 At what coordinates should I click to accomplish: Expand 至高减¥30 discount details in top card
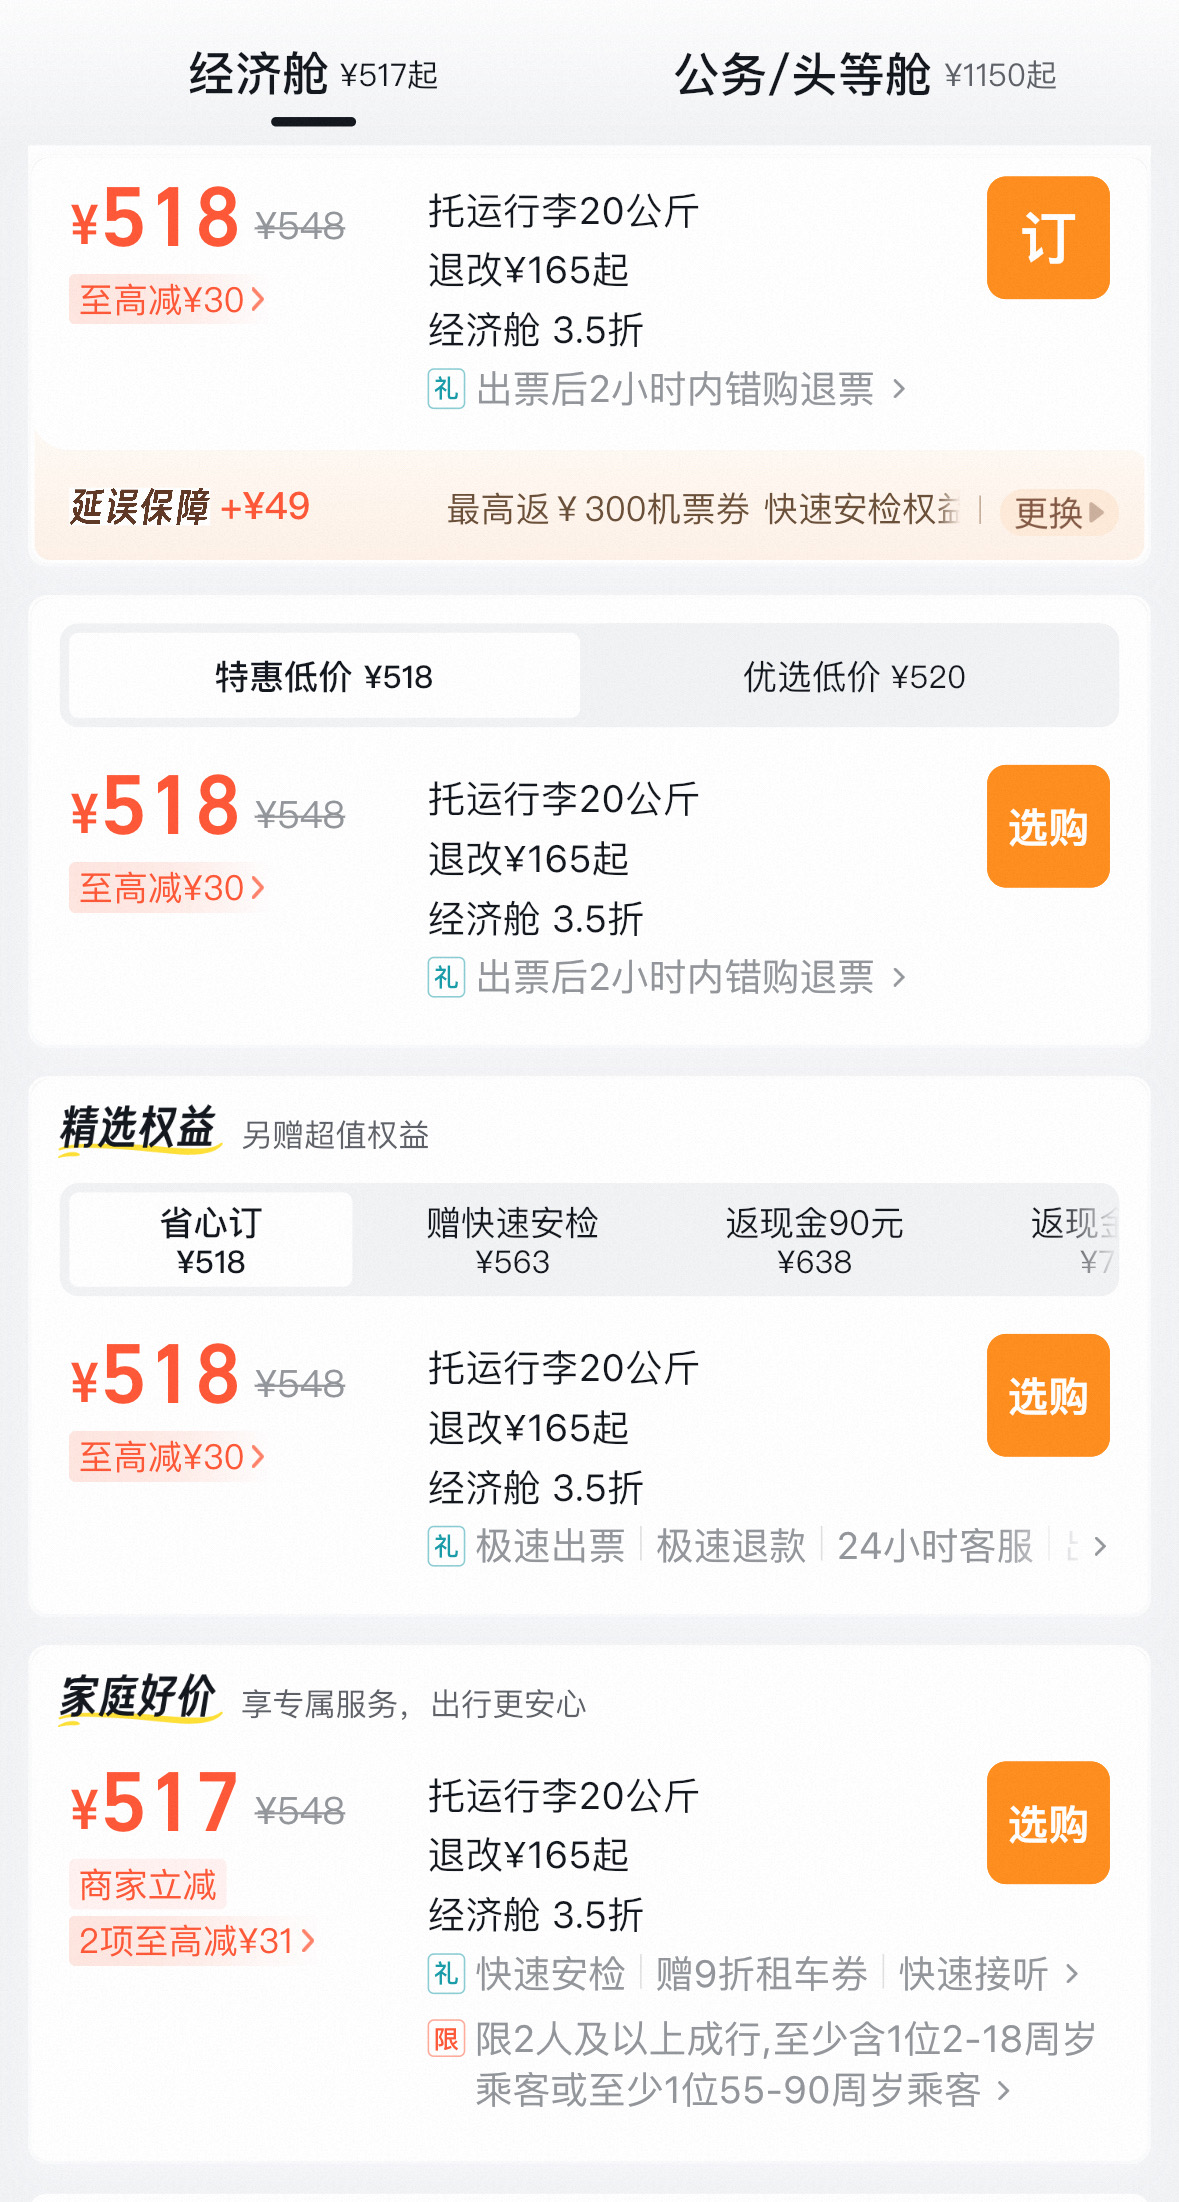(170, 300)
